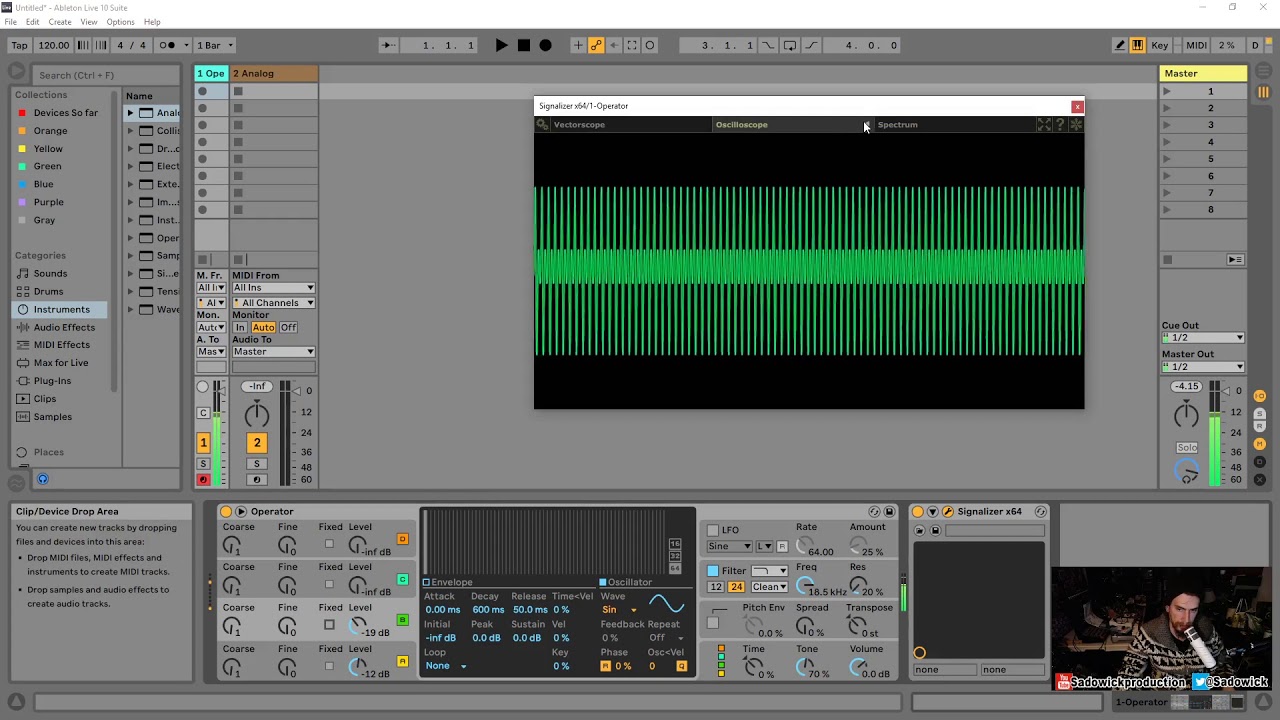Click the Signalizer fullscreen icon
Viewport: 1280px width, 720px height.
tap(1044, 125)
